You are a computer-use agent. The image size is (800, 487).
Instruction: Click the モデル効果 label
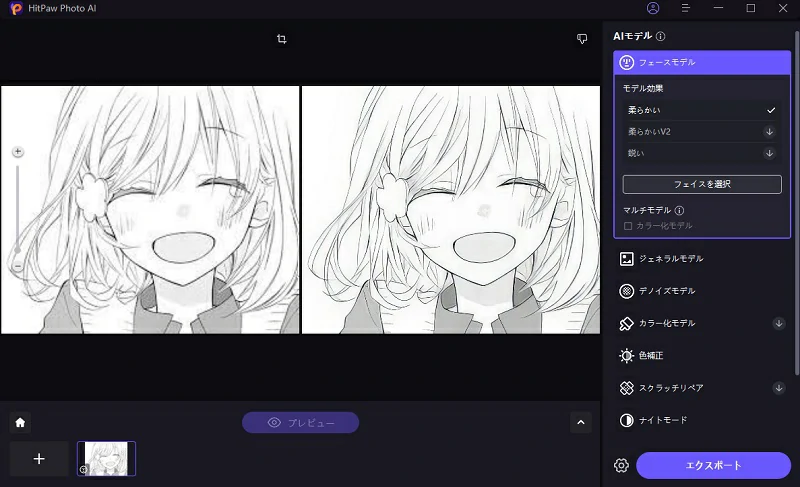point(643,88)
